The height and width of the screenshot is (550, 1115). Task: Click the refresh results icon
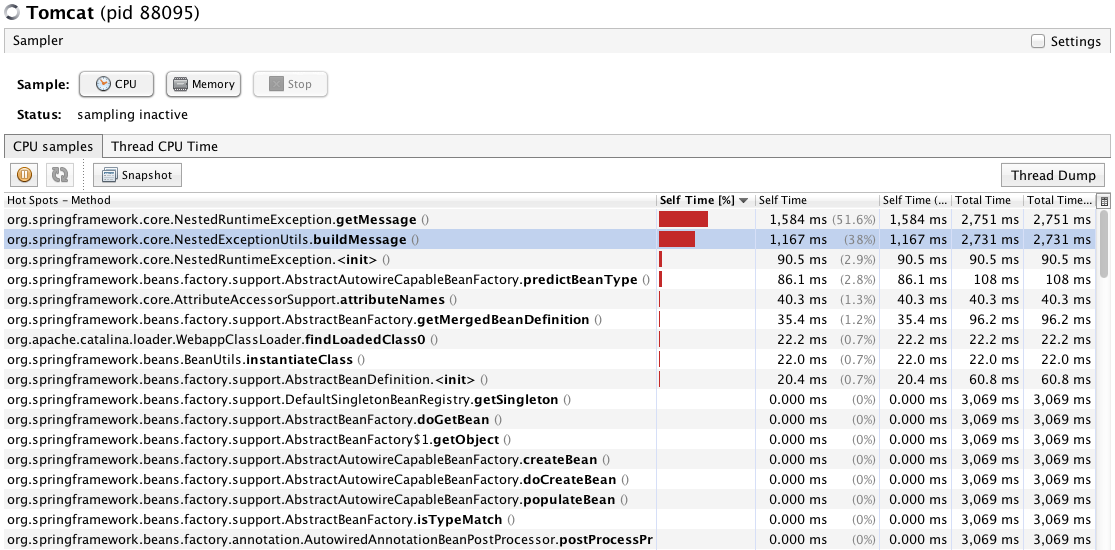(60, 175)
